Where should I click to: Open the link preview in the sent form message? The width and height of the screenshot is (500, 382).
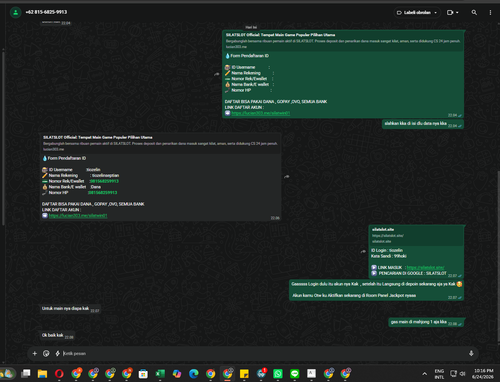click(x=343, y=41)
